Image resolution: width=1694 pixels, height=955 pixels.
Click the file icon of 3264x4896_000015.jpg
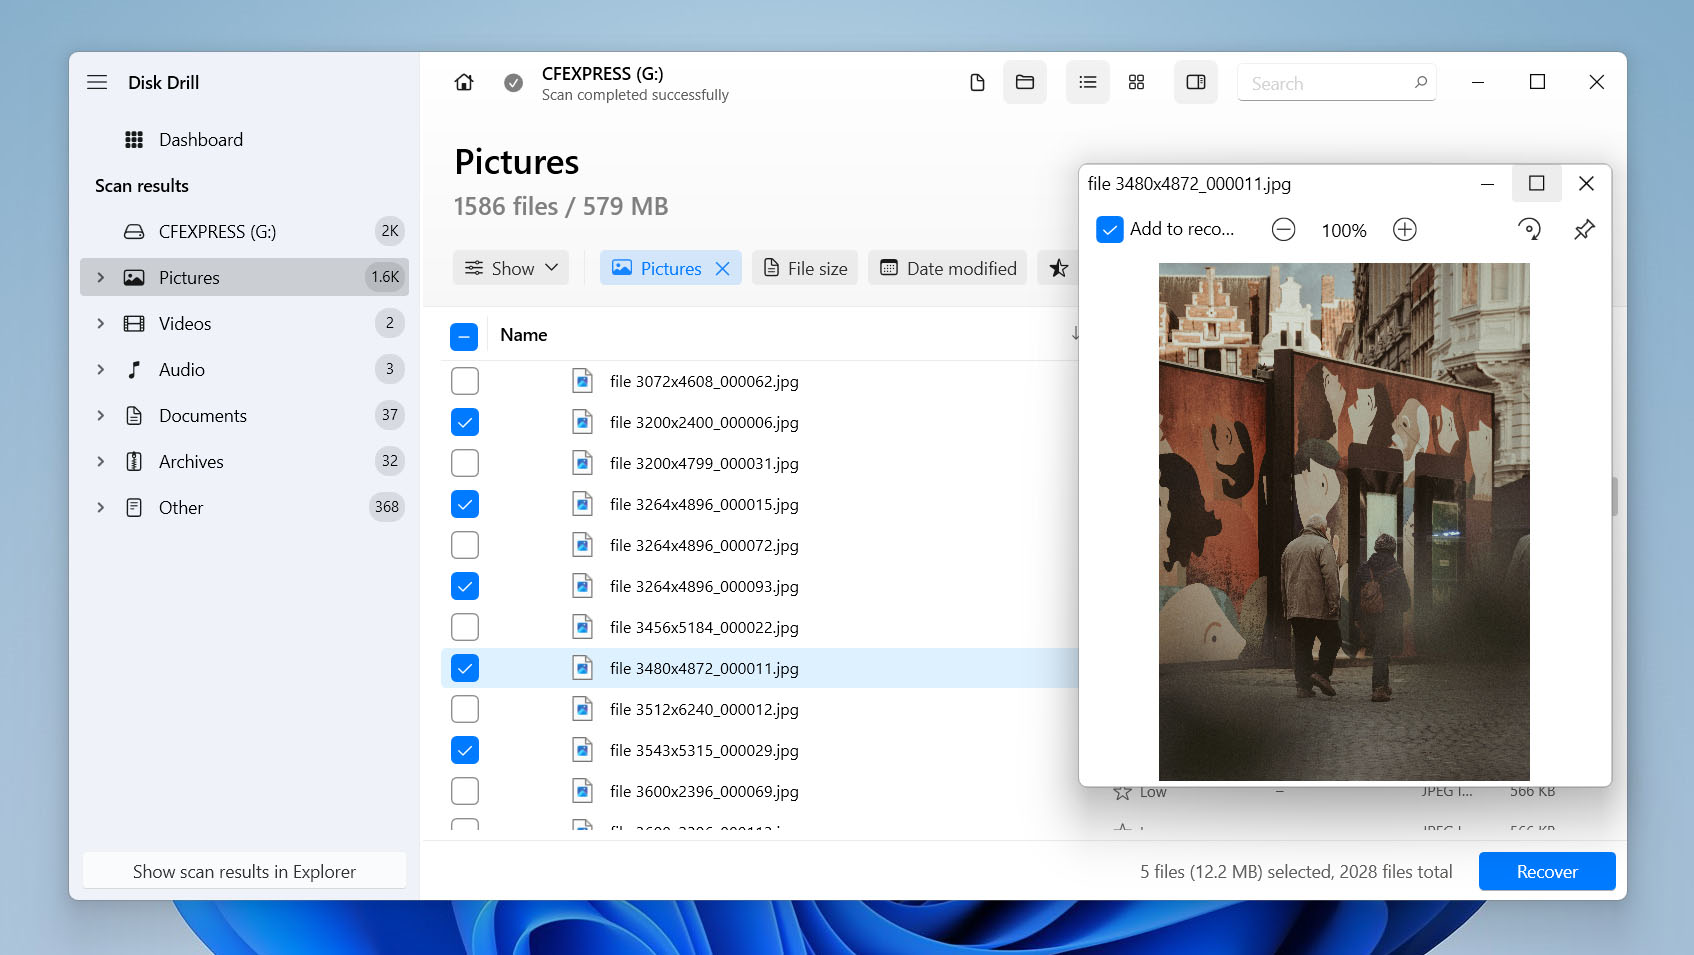582,504
